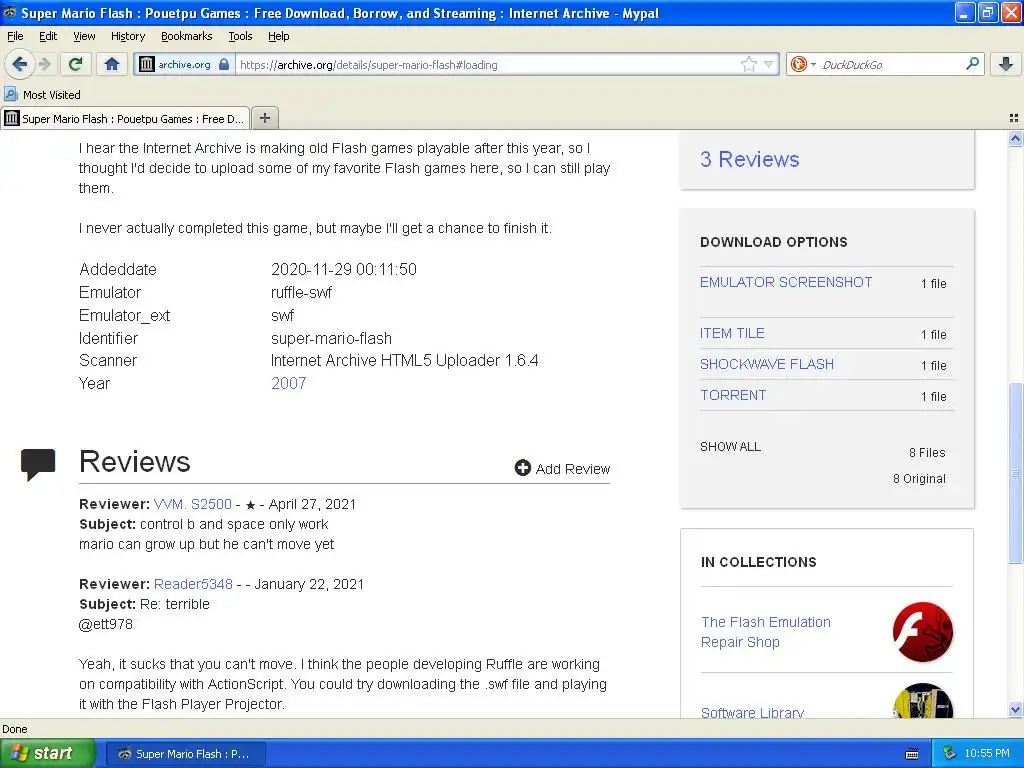
Task: Click the archive.org site identity icon
Action: click(147, 64)
